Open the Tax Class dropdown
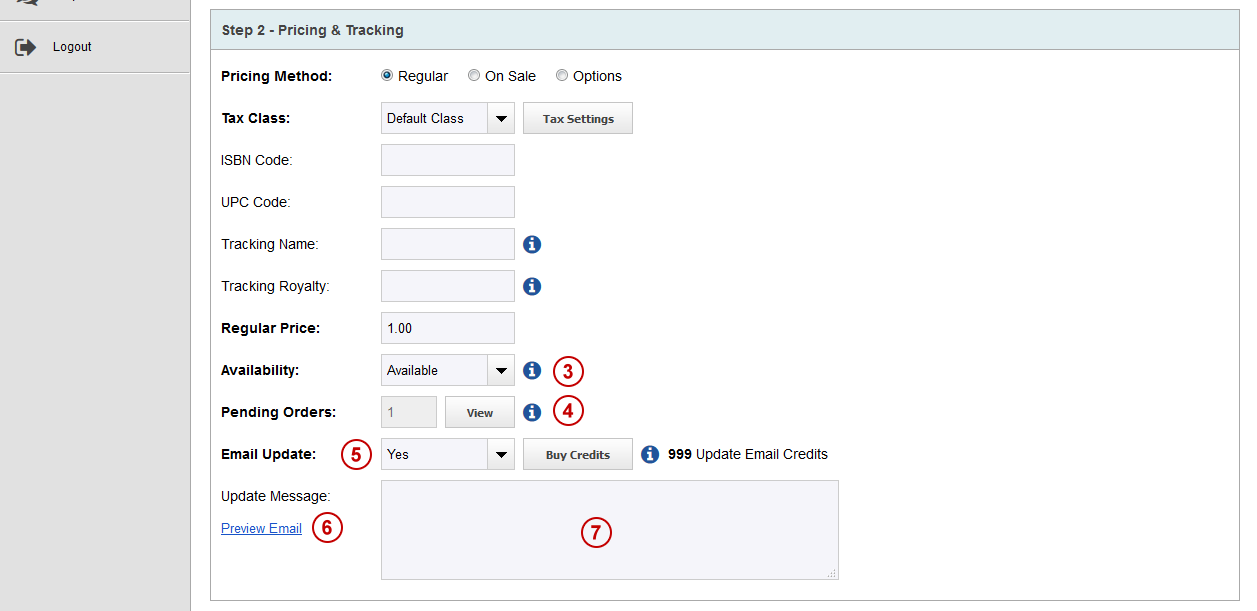This screenshot has height=611, width=1257. click(x=448, y=118)
